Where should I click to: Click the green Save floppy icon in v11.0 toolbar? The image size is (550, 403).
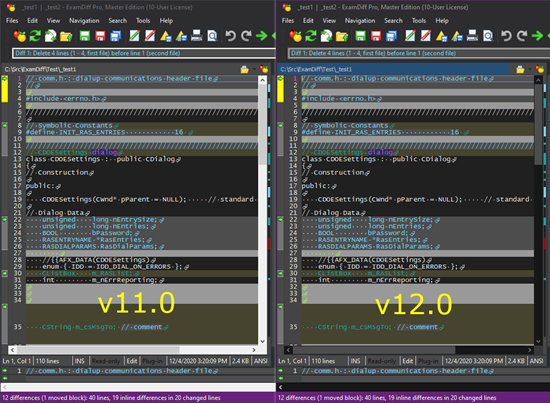pos(85,36)
